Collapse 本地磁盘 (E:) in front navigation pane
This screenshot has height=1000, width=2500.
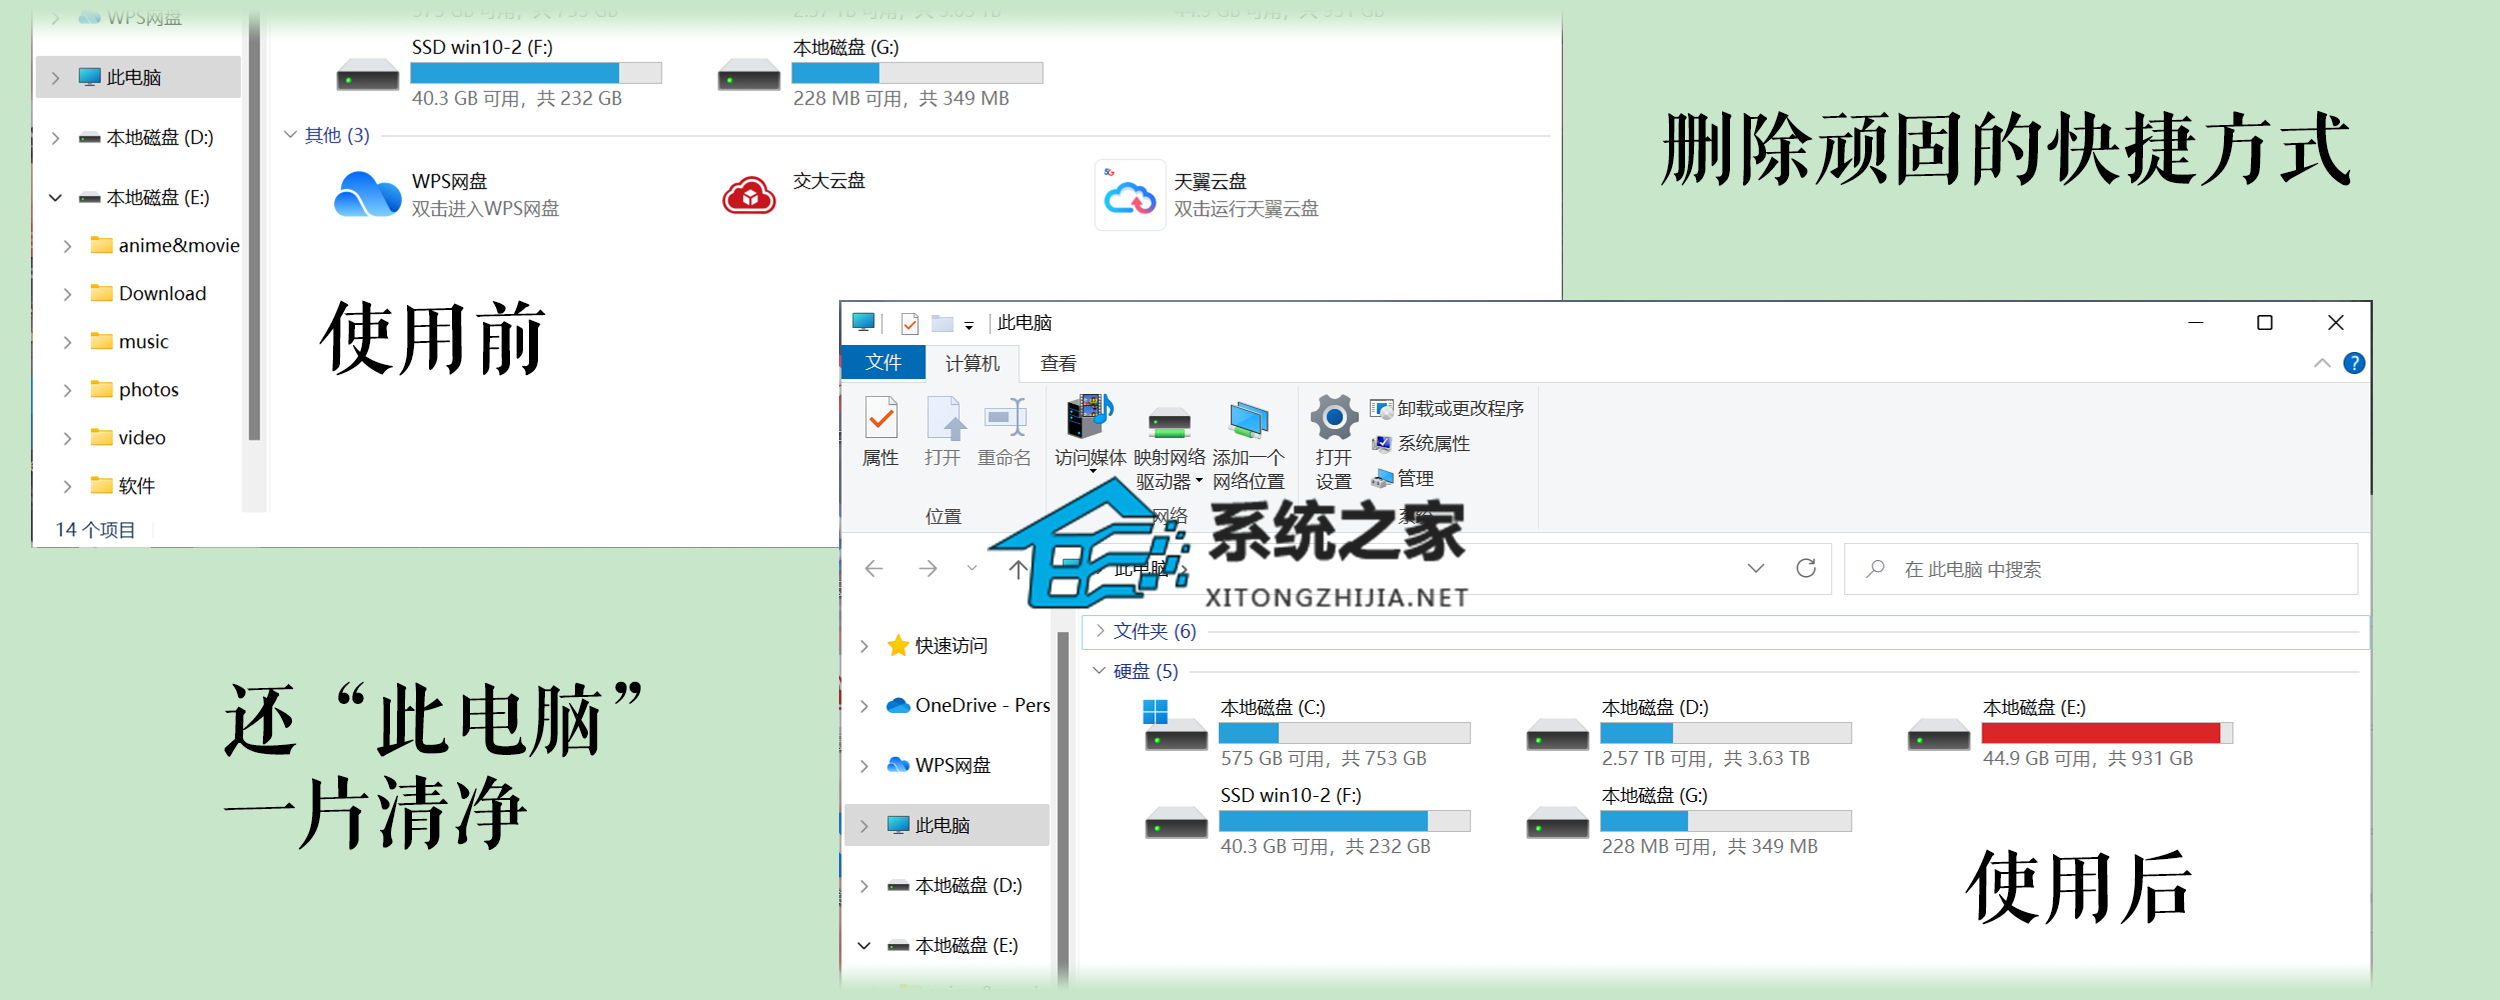[864, 946]
